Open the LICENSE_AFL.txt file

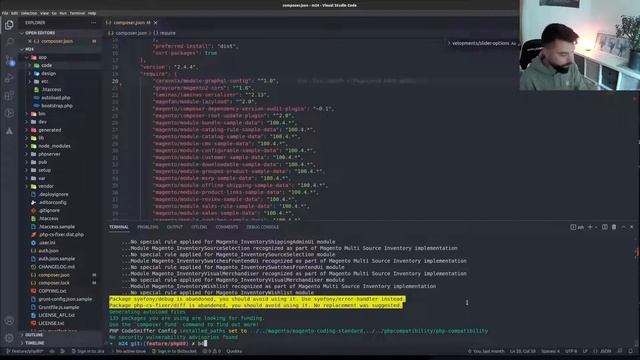point(60,315)
